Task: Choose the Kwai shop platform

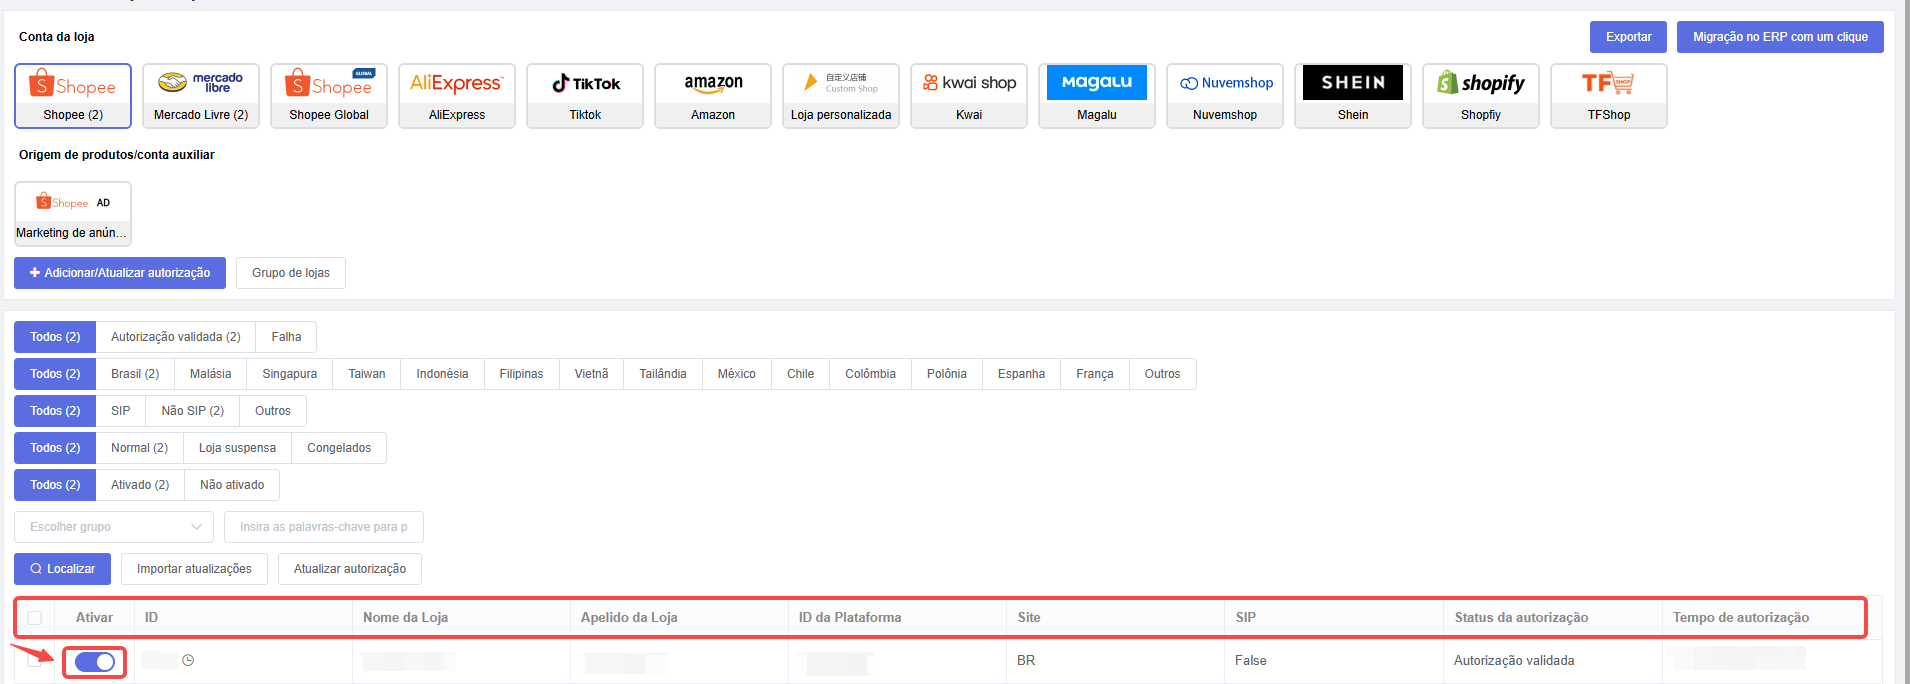Action: 969,96
